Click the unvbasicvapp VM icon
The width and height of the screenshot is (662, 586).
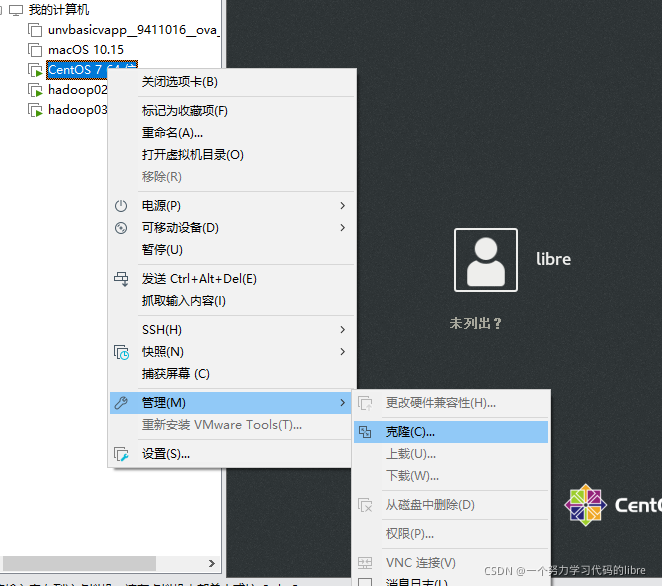point(35,30)
